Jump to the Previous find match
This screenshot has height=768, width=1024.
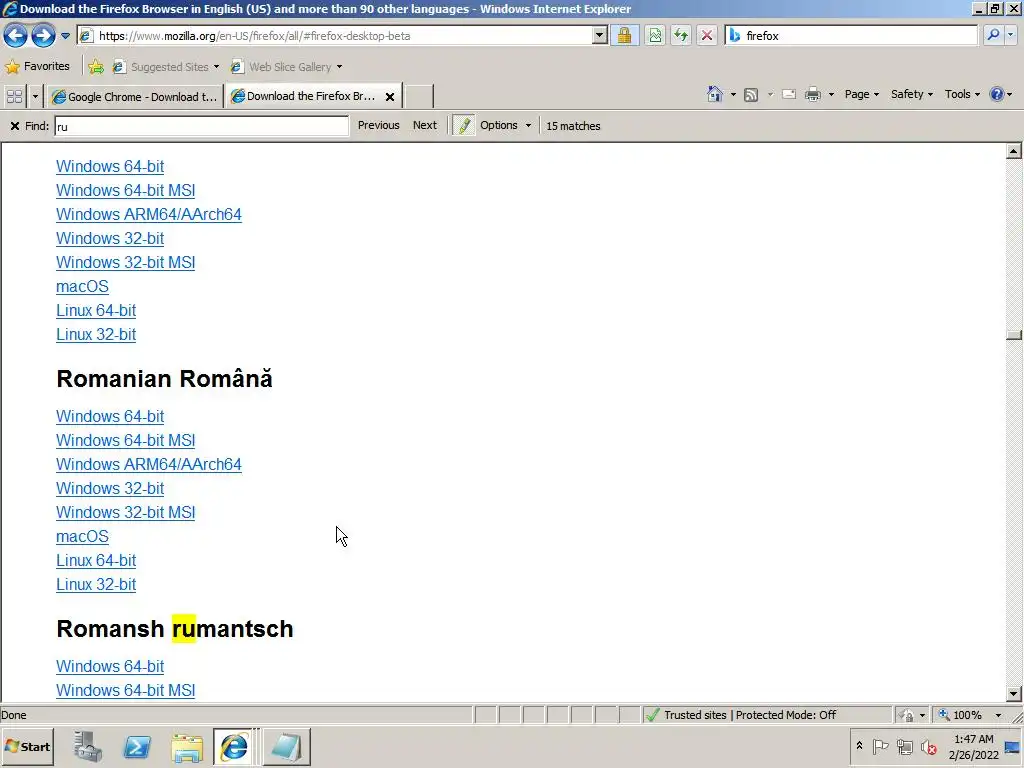(x=378, y=125)
